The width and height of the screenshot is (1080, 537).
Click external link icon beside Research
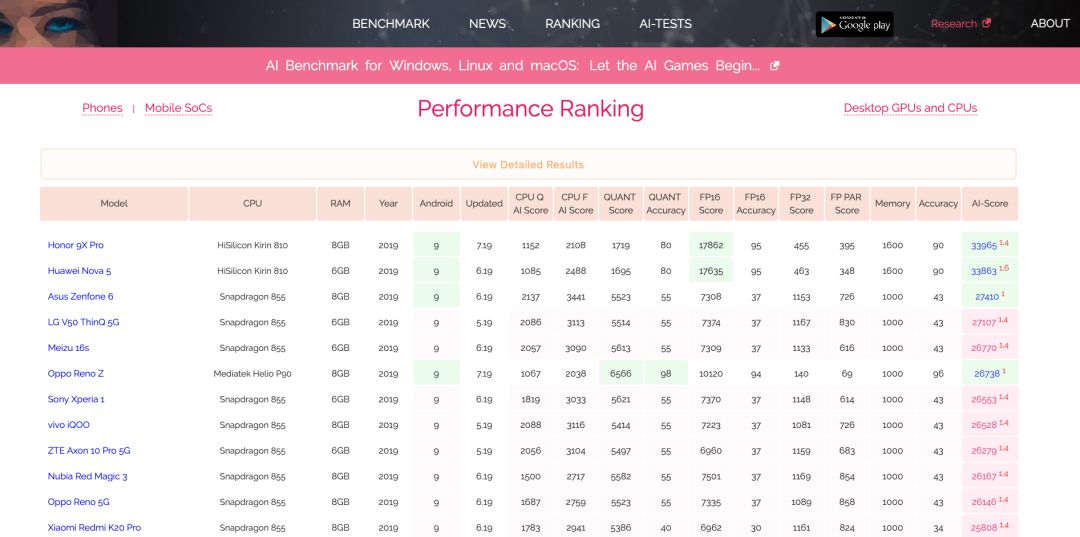[x=986, y=23]
